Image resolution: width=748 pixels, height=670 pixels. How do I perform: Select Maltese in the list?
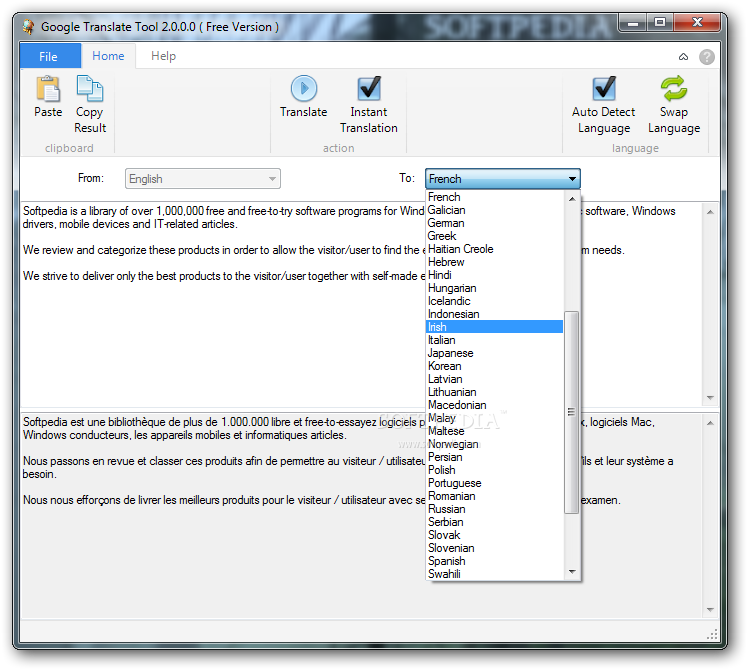[494, 431]
